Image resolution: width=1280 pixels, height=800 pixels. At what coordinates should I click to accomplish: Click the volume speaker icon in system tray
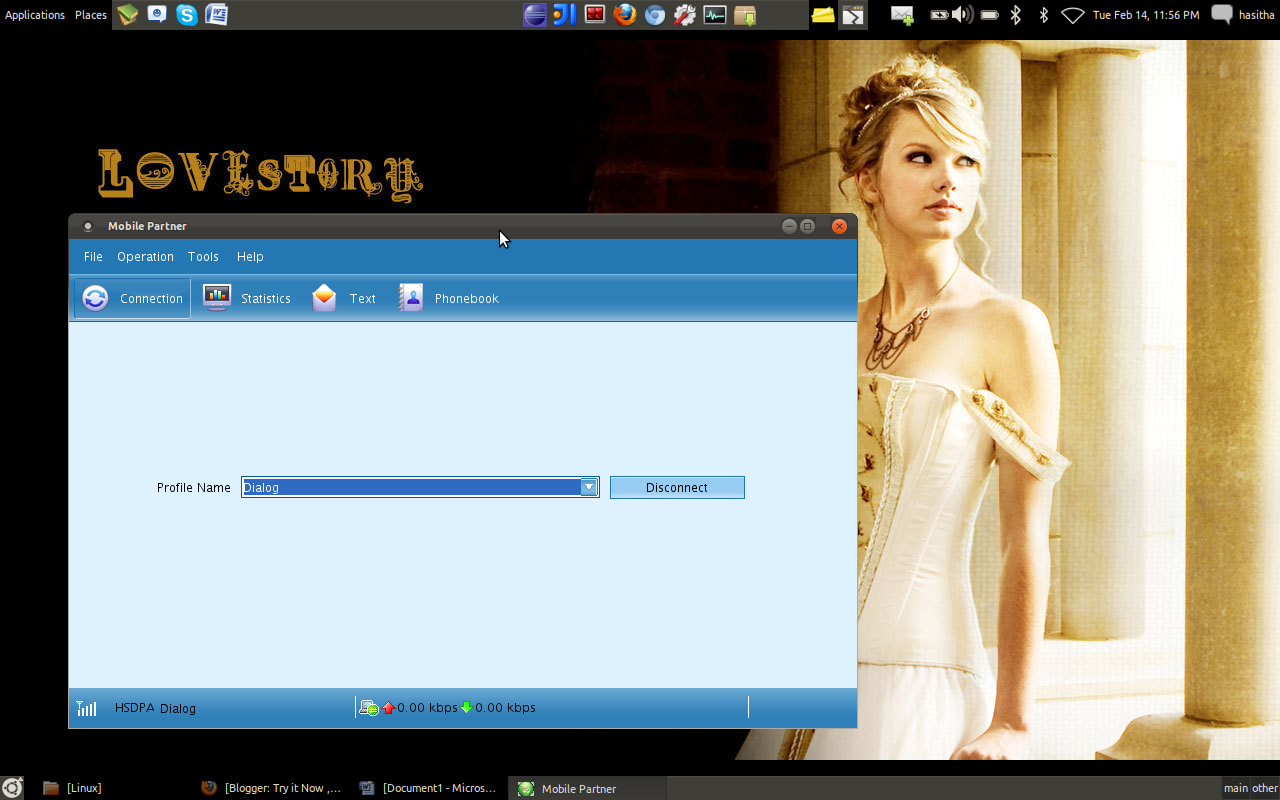(961, 14)
